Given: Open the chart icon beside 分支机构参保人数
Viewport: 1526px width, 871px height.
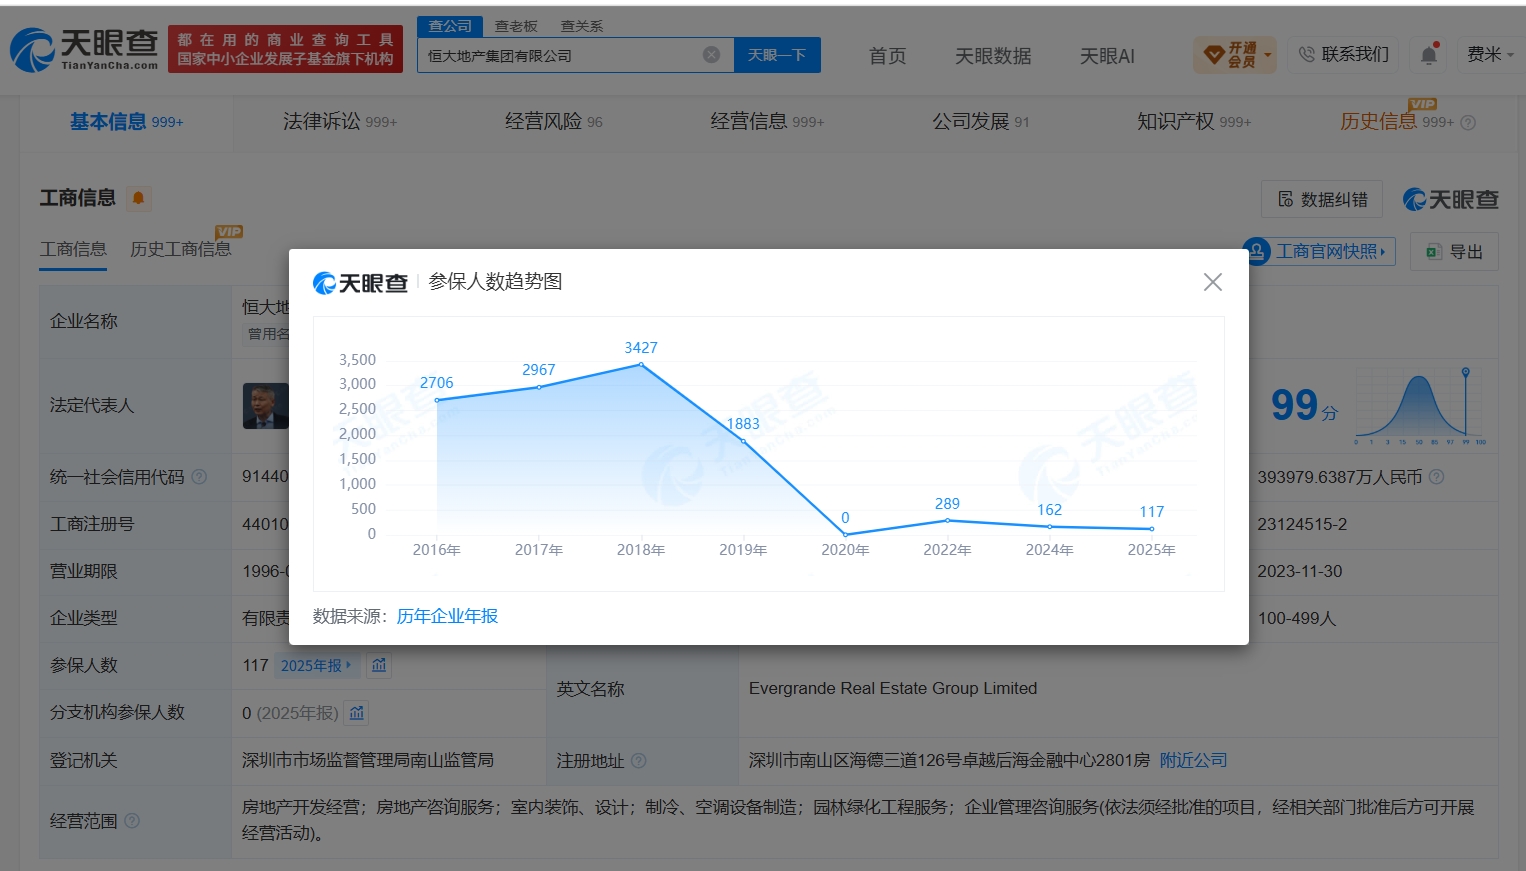Looking at the screenshot, I should tap(357, 713).
